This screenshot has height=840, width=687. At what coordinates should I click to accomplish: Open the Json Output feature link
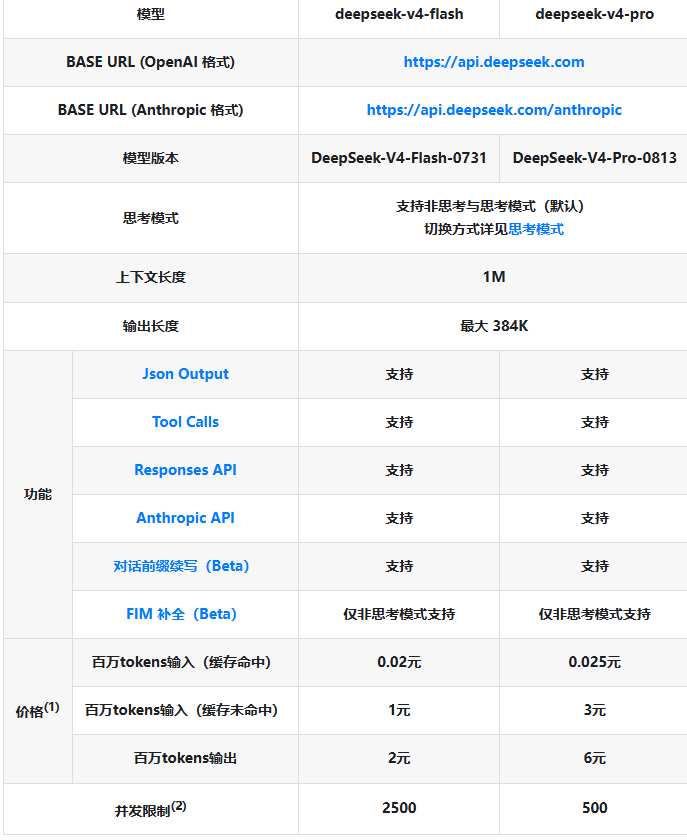tap(185, 374)
